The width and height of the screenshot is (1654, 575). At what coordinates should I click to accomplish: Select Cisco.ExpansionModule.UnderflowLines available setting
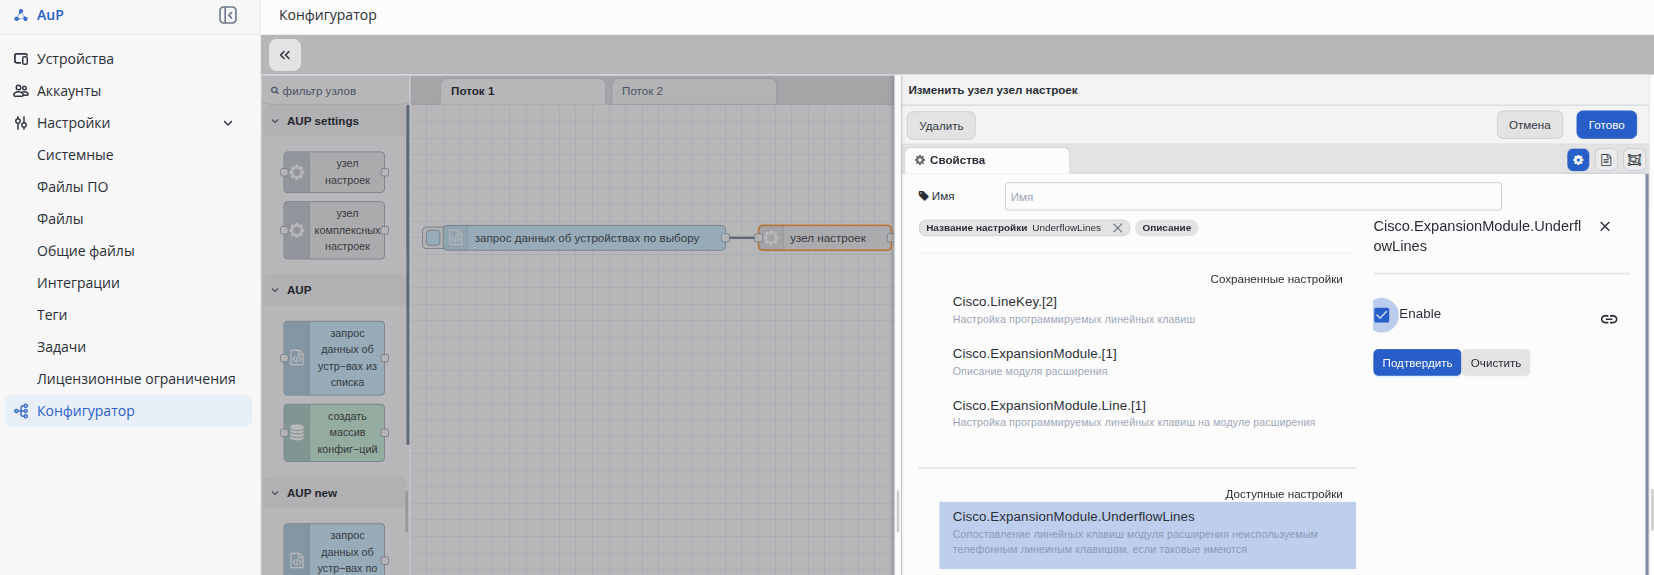pos(1147,535)
